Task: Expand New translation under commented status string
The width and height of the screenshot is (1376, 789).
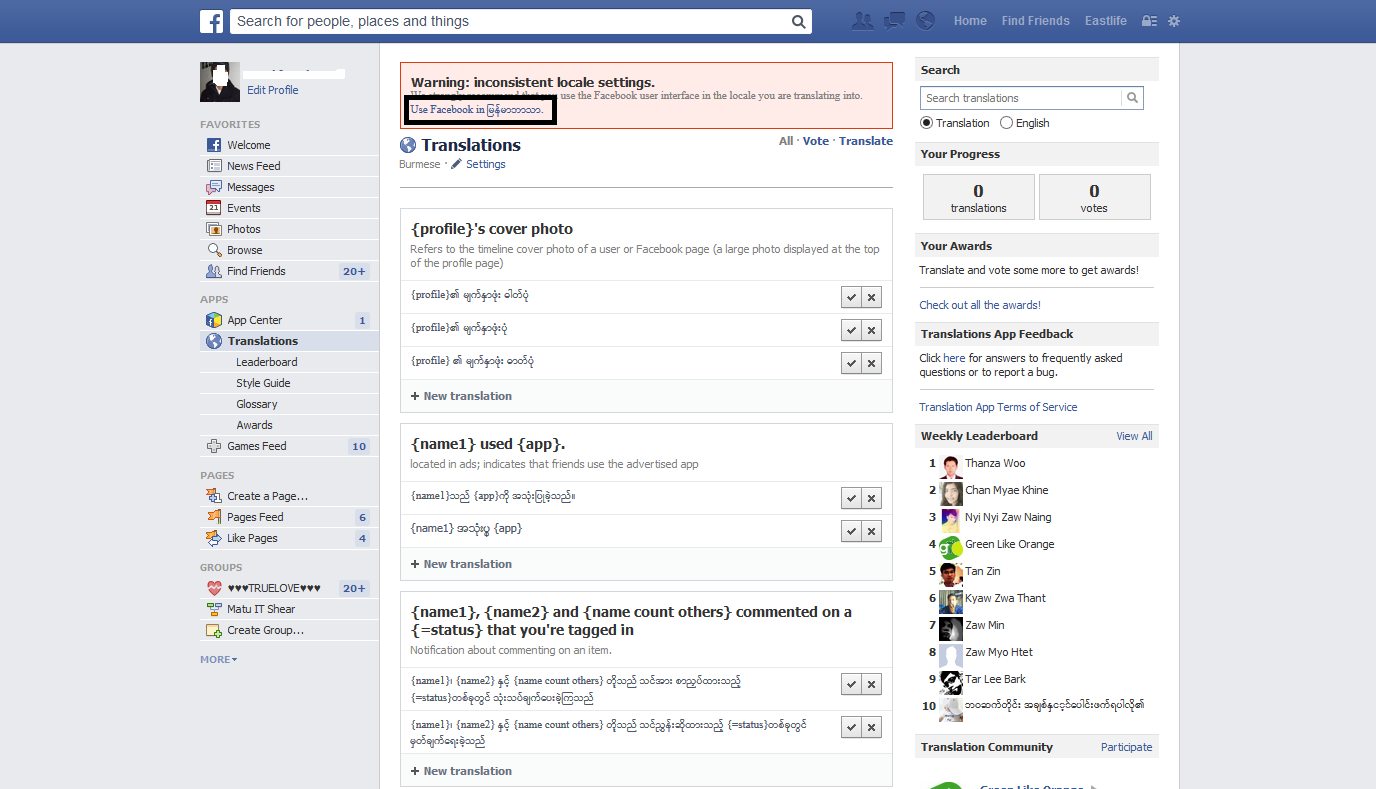Action: (461, 771)
